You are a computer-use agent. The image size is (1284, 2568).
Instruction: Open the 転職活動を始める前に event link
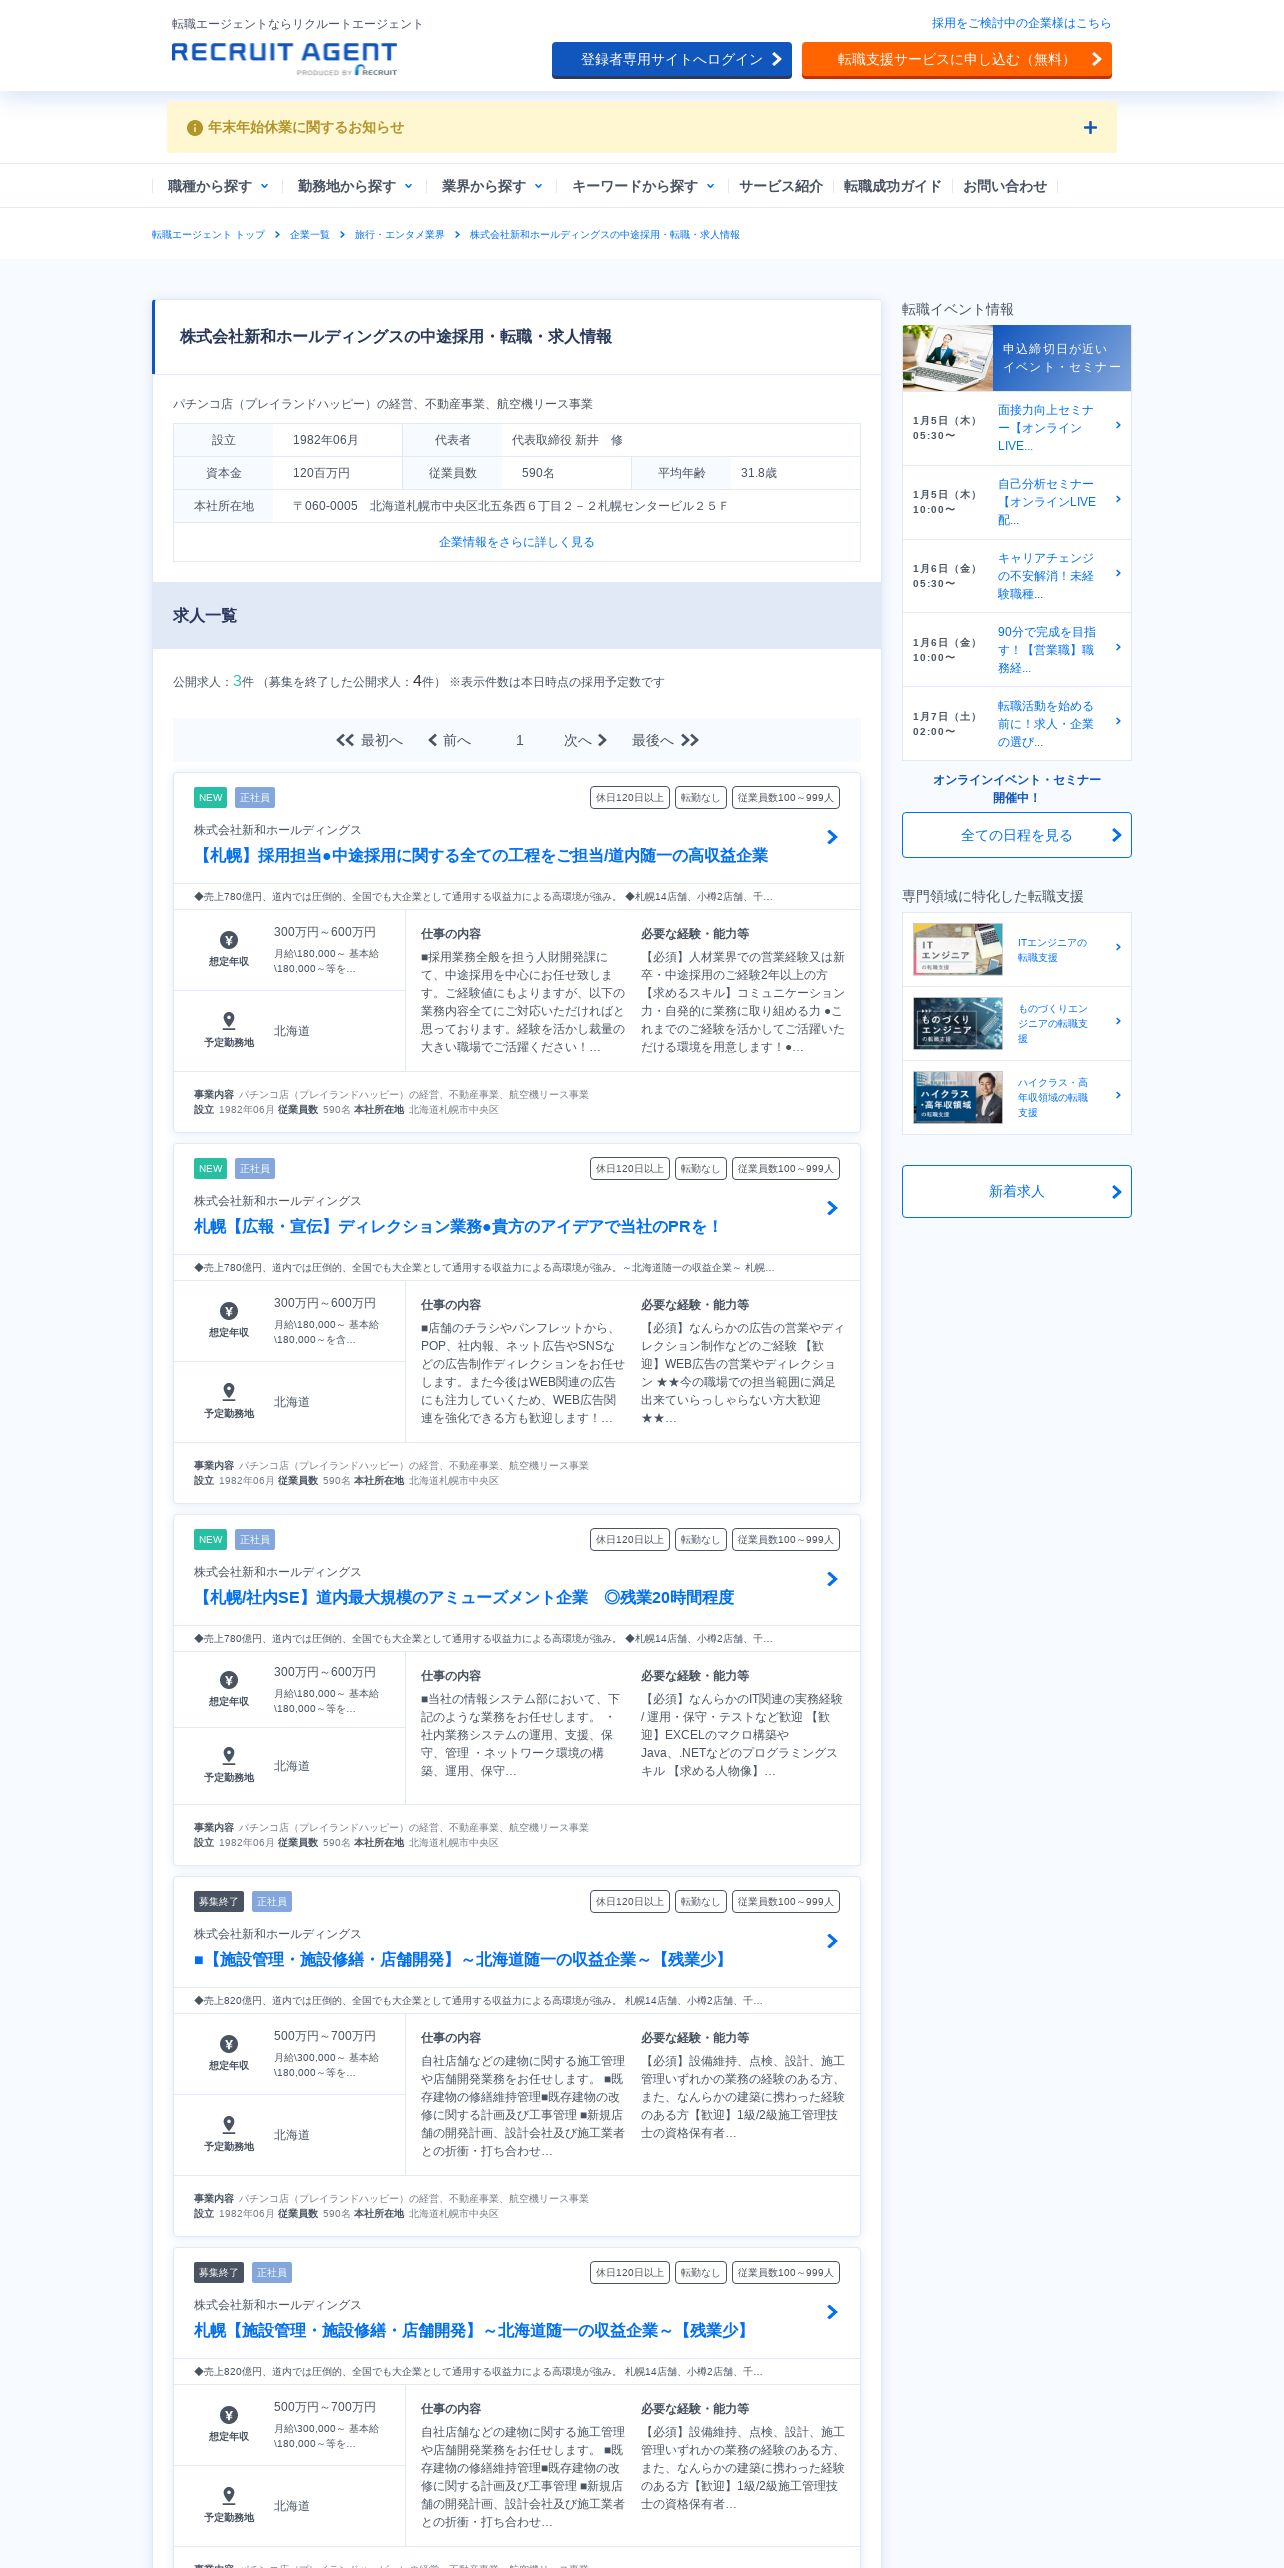coord(1046,724)
